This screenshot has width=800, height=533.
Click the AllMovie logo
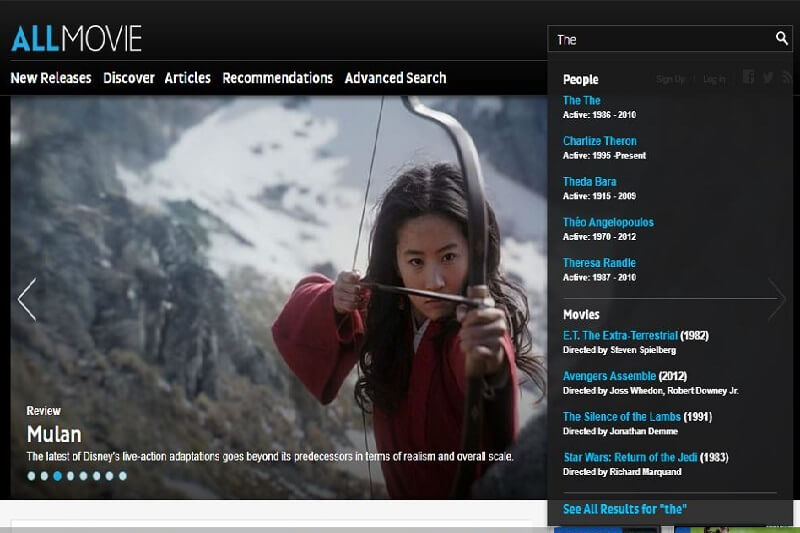coord(76,38)
